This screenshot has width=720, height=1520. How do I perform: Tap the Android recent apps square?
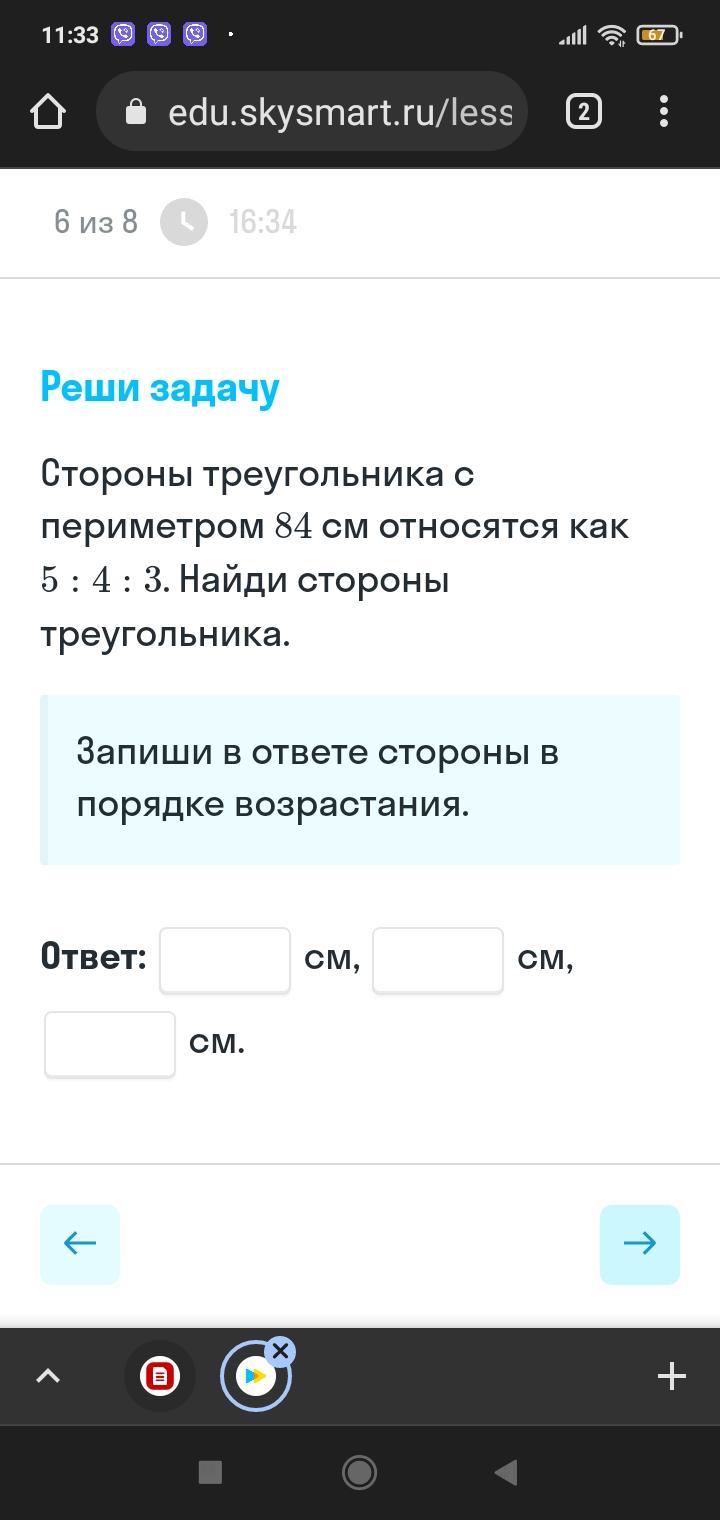click(210, 1472)
